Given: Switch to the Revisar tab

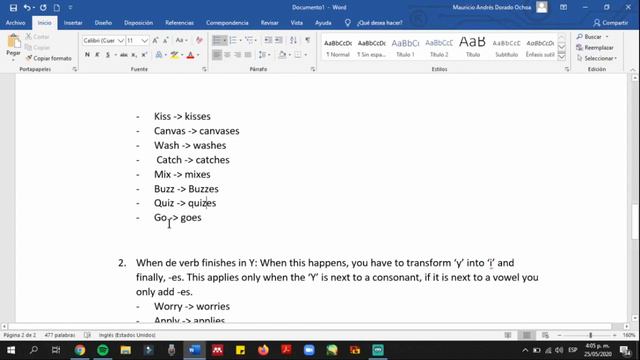Looking at the screenshot, I should (x=269, y=23).
